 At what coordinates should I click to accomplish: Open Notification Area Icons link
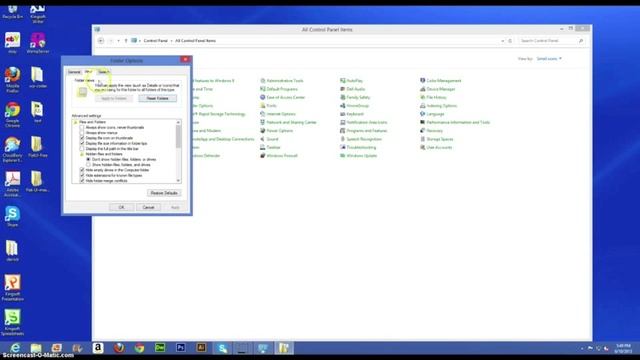(367, 122)
